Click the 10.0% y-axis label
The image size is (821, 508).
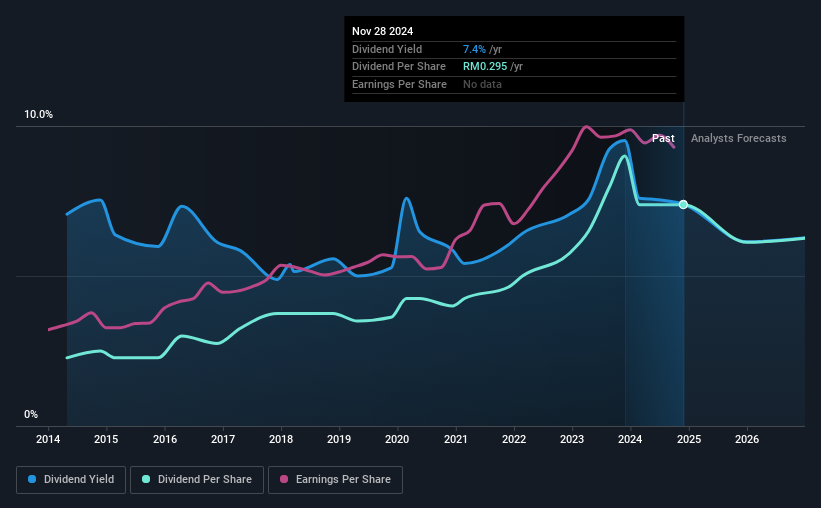click(38, 115)
